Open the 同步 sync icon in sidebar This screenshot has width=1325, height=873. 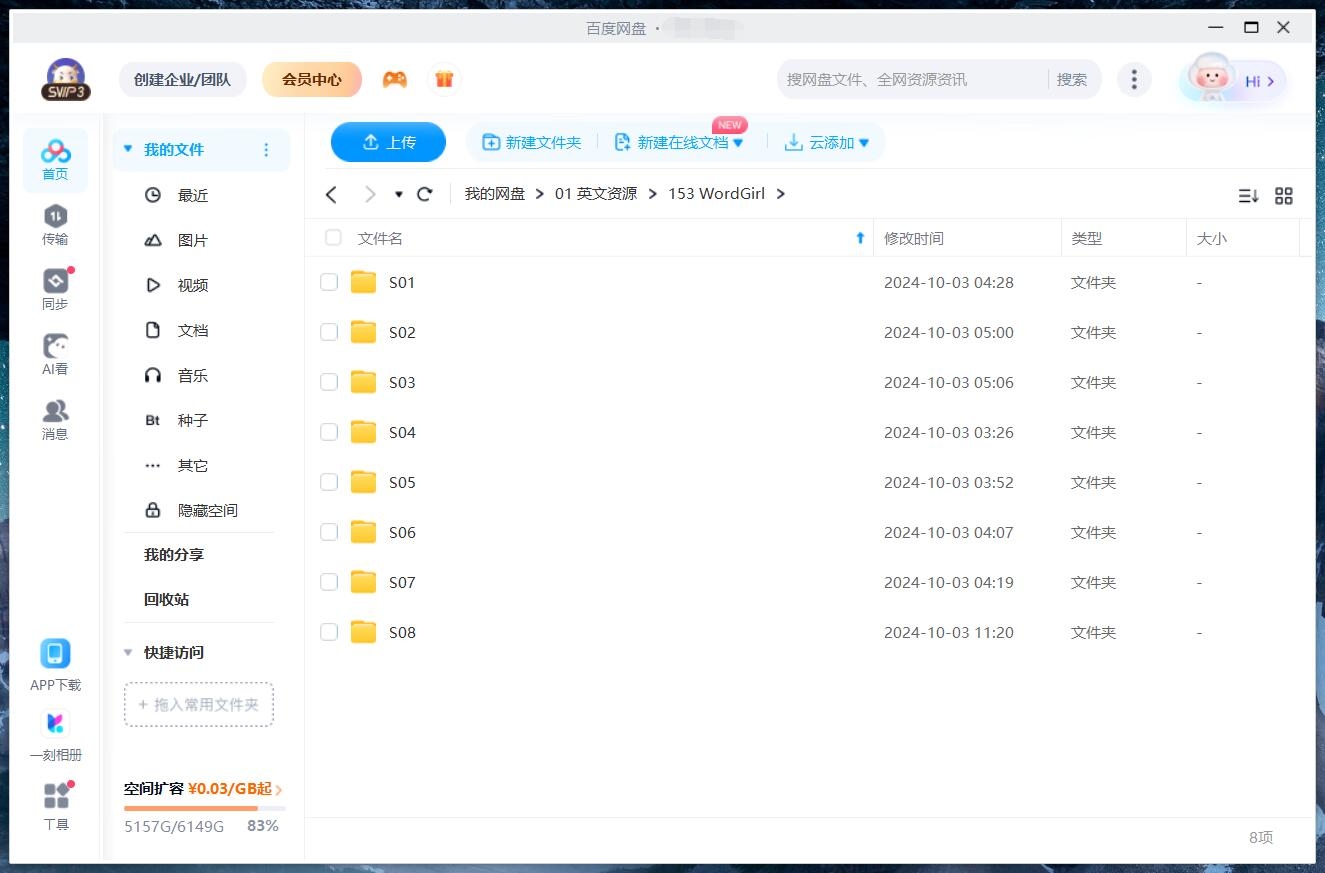[x=55, y=289]
